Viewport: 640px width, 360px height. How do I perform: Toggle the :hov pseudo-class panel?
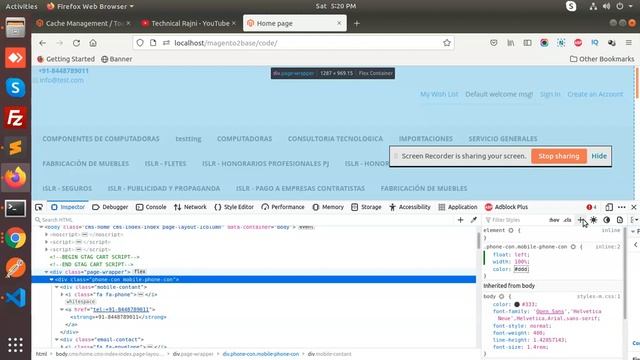tap(554, 220)
